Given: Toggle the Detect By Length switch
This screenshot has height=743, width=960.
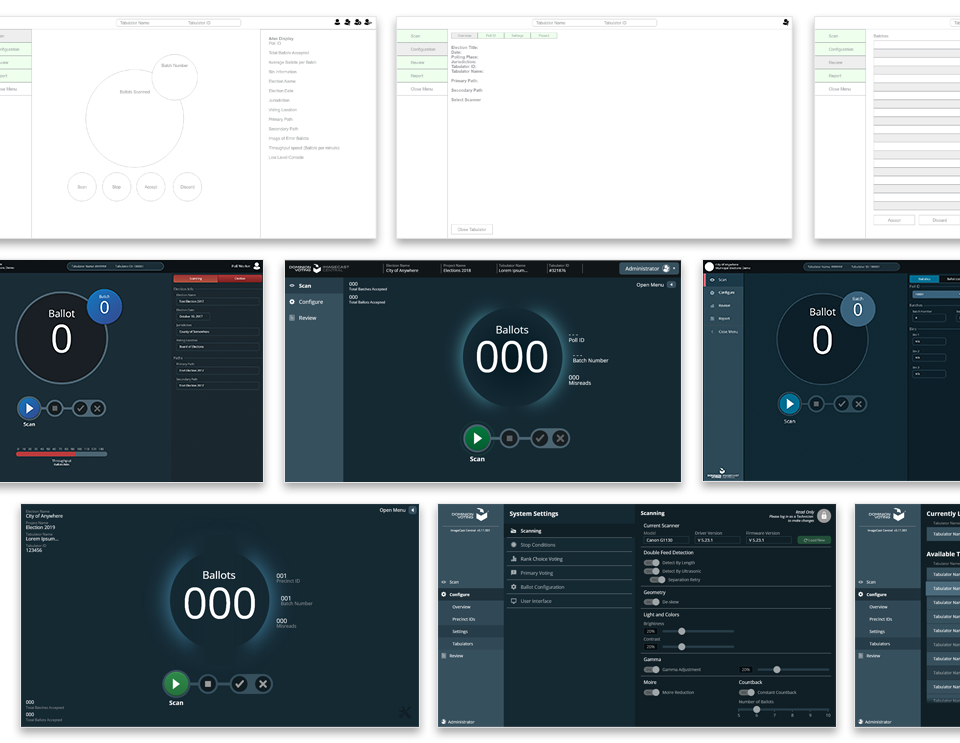Looking at the screenshot, I should point(651,563).
